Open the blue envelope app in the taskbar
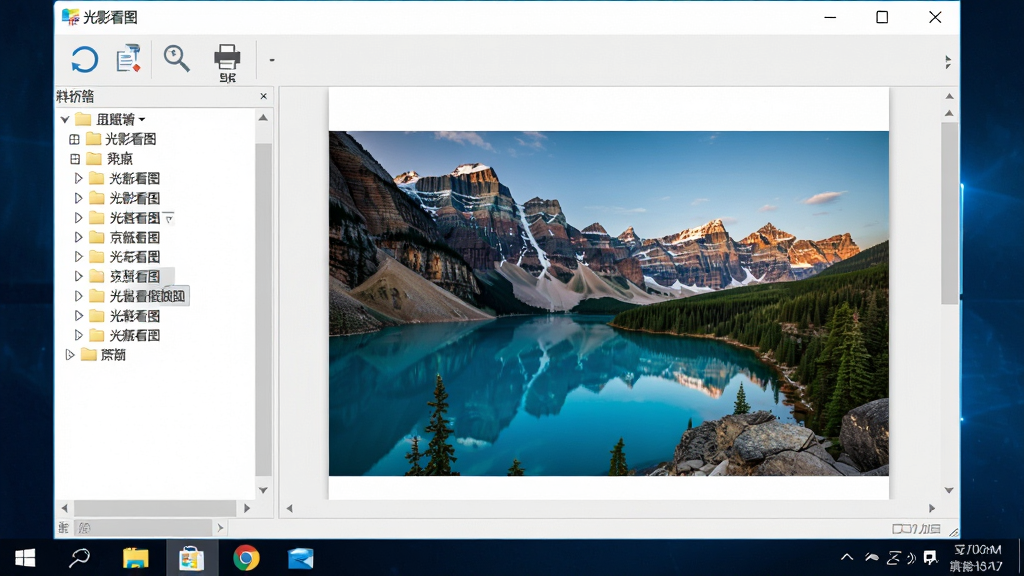Image resolution: width=1024 pixels, height=576 pixels. coord(301,558)
